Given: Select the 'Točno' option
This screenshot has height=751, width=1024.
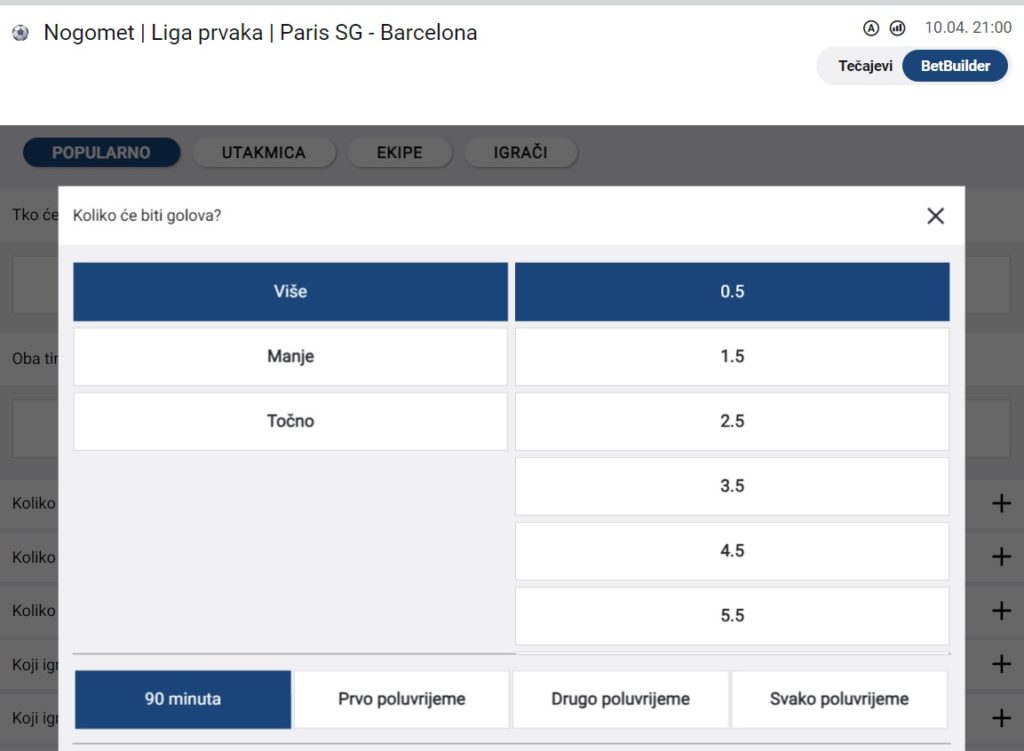Looking at the screenshot, I should [290, 421].
